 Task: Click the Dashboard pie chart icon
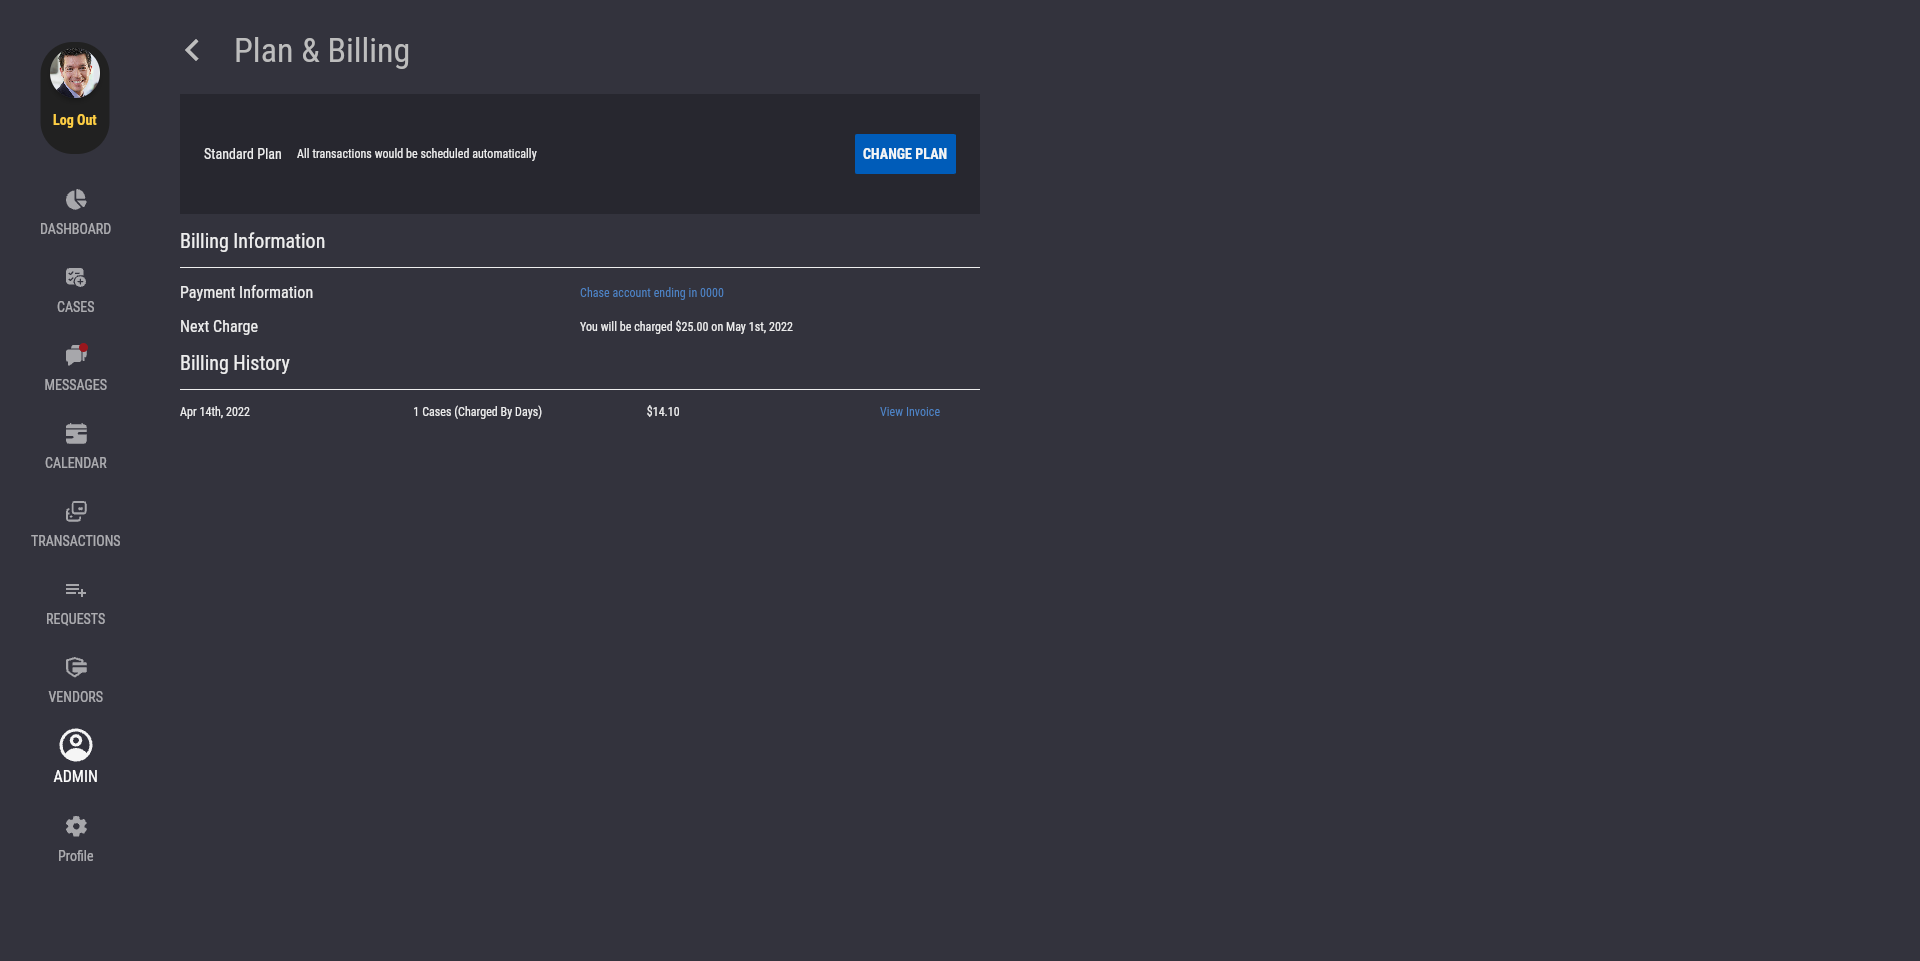[76, 200]
